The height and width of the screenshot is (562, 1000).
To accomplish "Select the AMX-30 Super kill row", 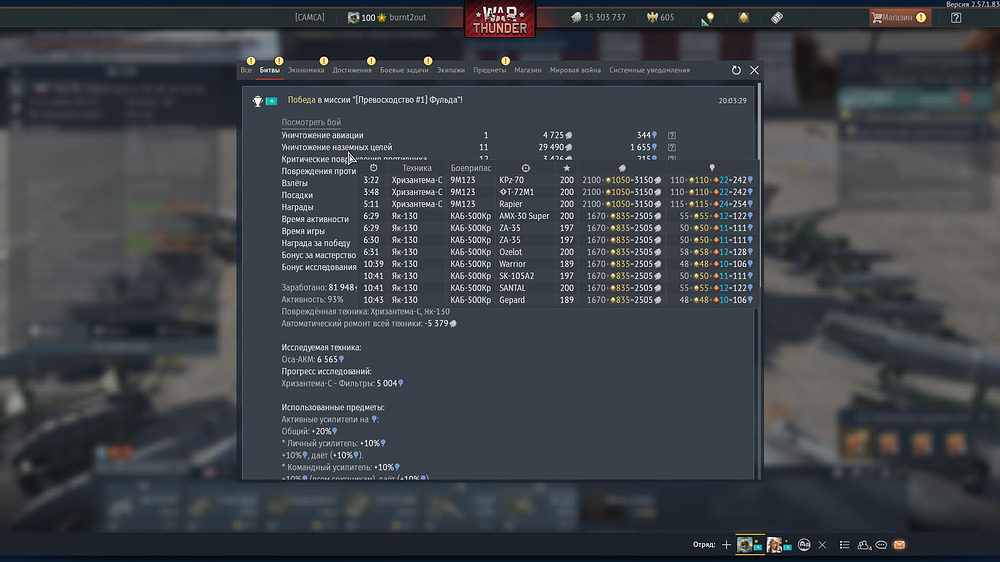I will click(x=558, y=216).
